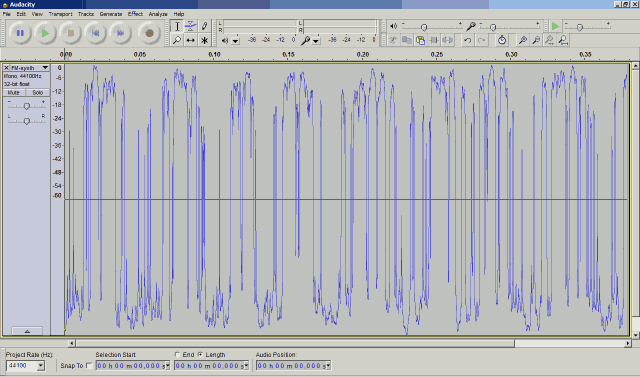640x377 pixels.
Task: Adjust the track gain slider
Action: [27, 106]
